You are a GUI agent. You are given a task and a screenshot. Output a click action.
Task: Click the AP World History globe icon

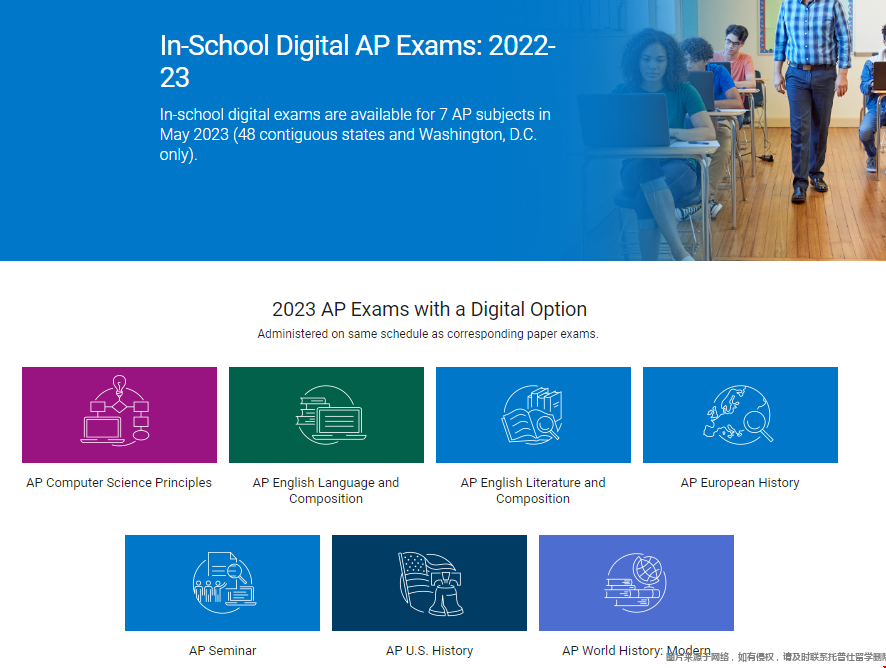[x=636, y=582]
